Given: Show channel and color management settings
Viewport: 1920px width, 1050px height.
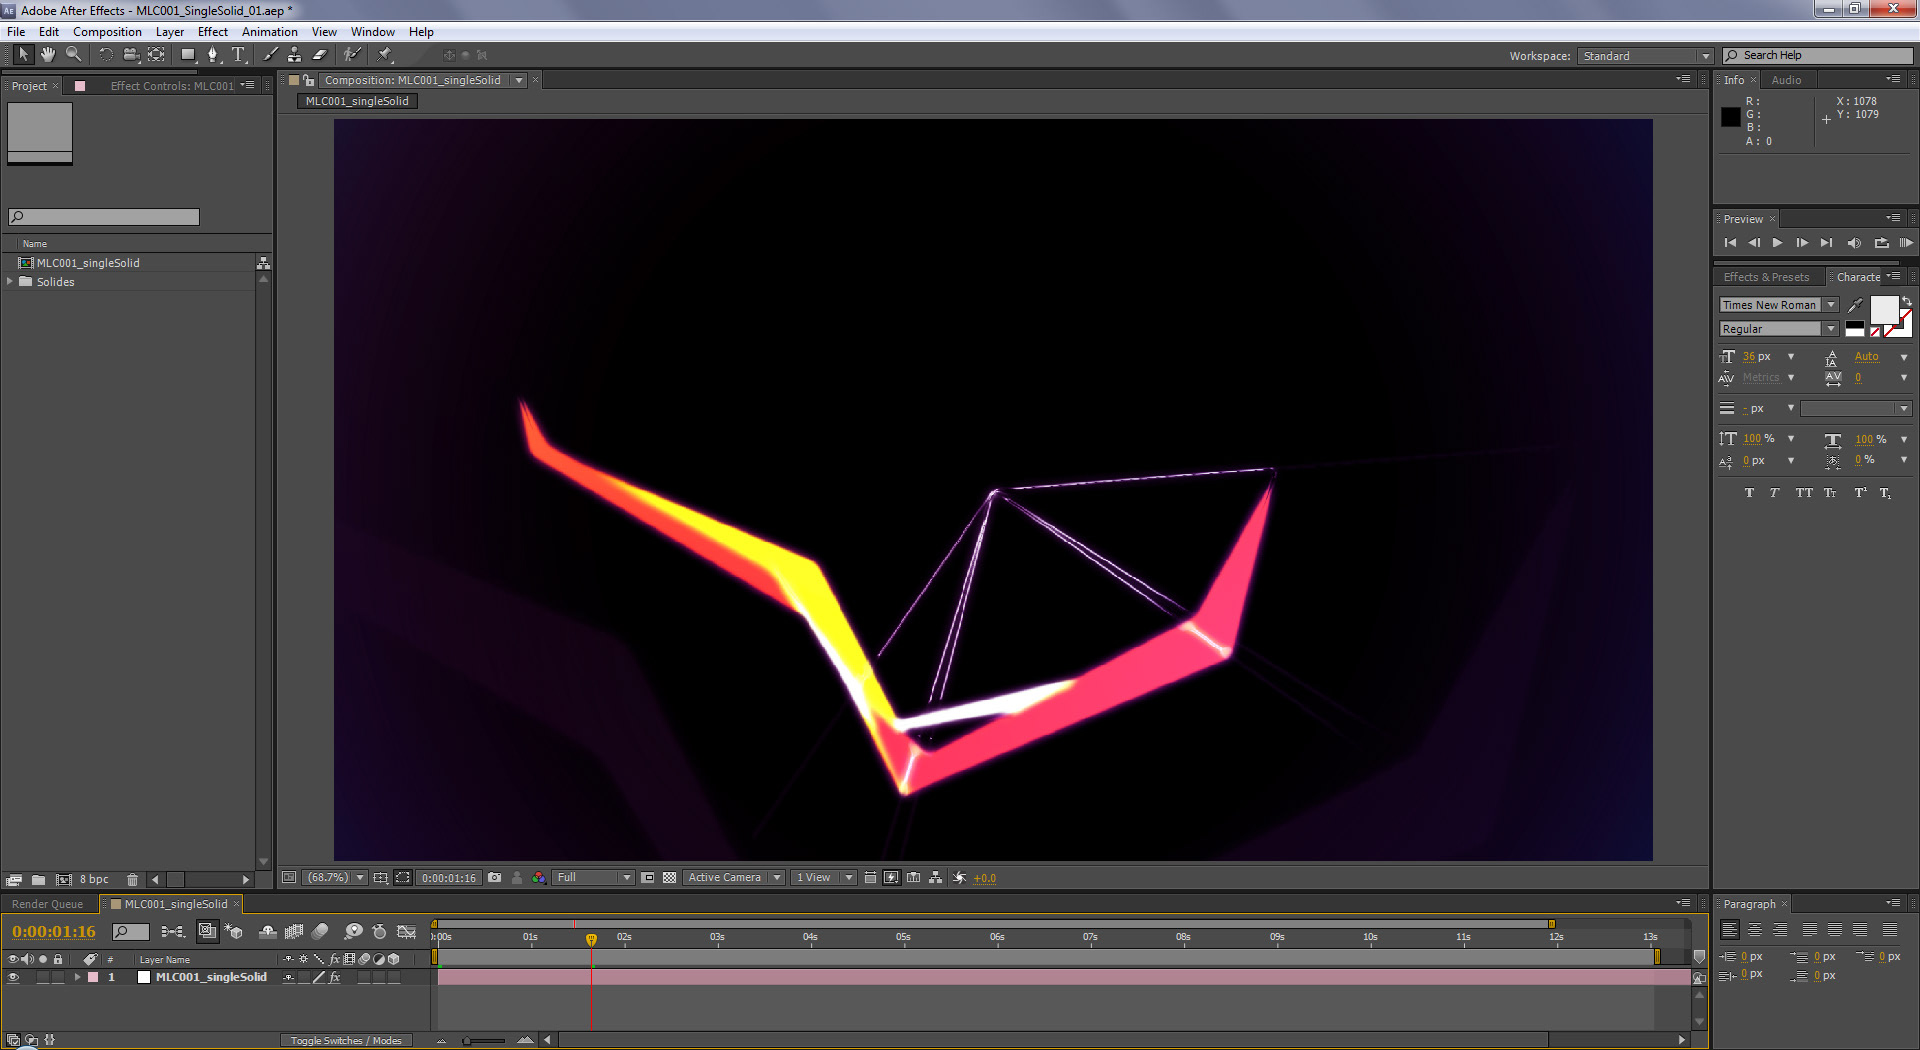Looking at the screenshot, I should [539, 878].
